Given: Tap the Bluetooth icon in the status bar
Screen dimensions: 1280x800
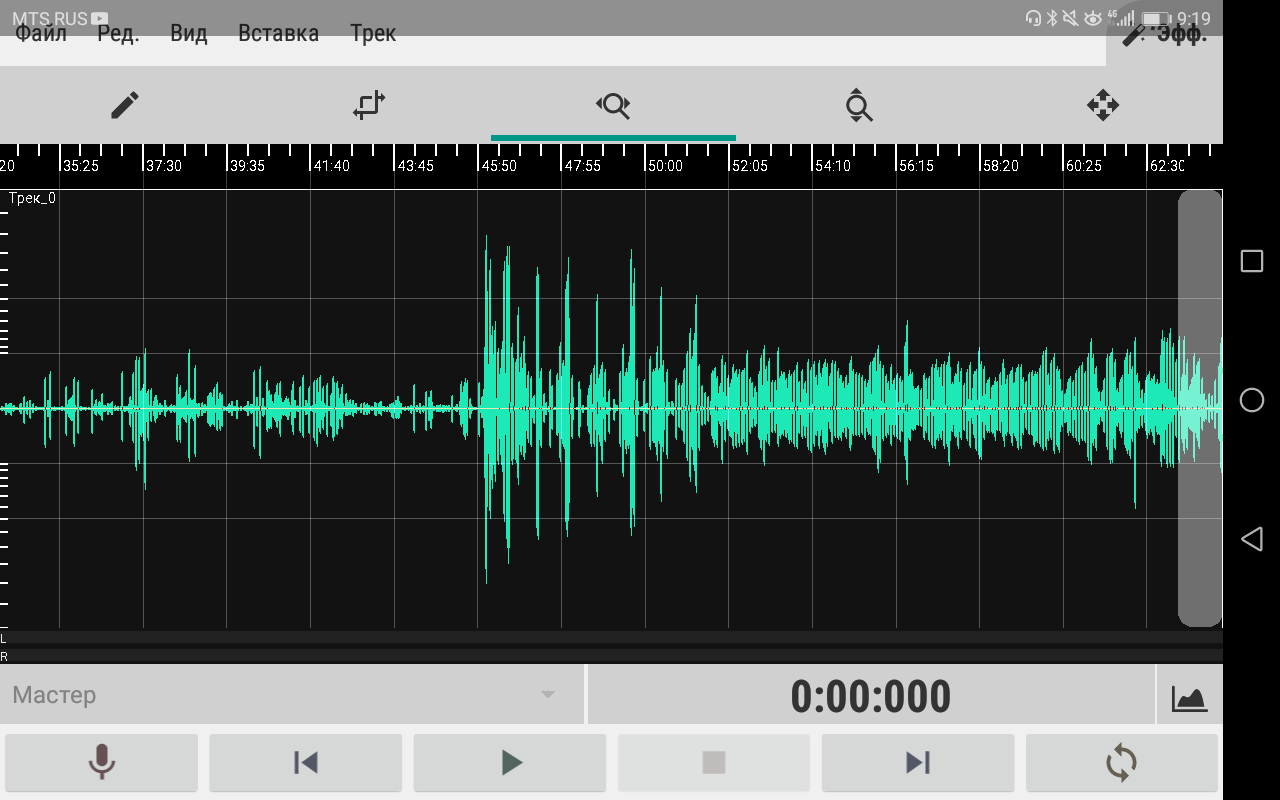Looking at the screenshot, I should click(1052, 18).
